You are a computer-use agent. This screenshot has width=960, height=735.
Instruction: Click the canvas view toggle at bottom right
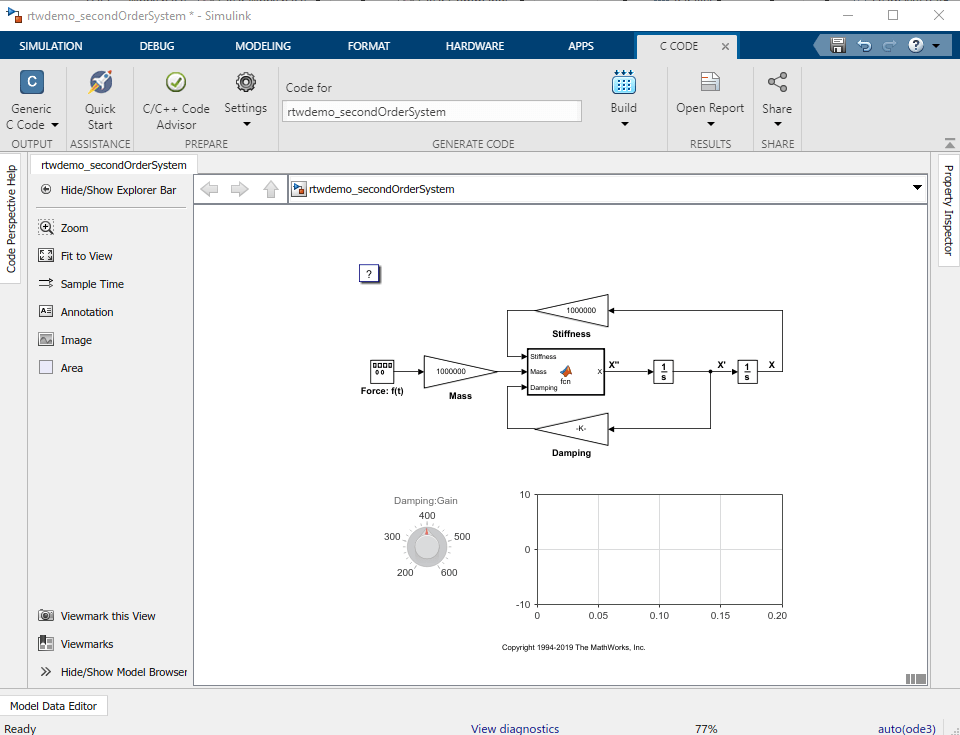click(916, 679)
